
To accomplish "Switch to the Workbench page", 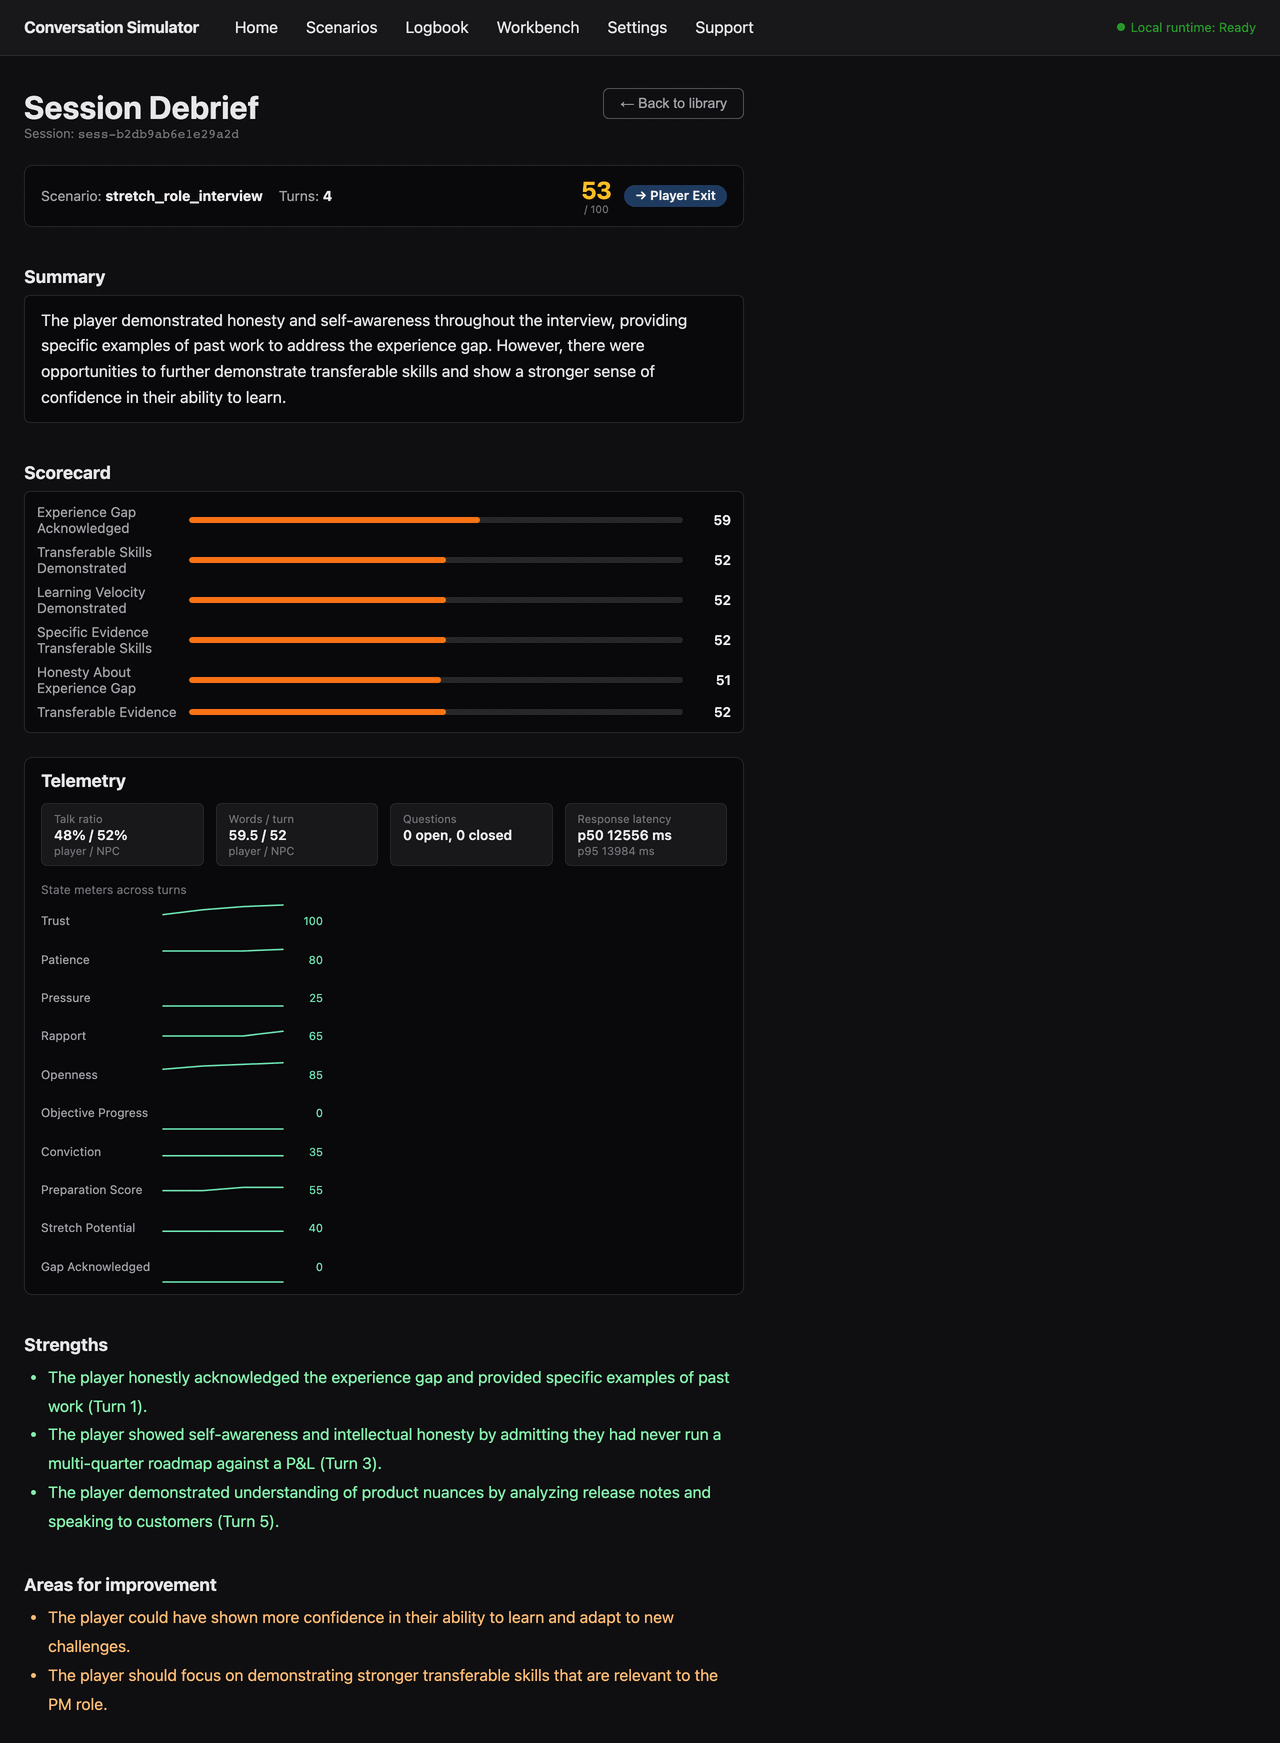I will [538, 27].
